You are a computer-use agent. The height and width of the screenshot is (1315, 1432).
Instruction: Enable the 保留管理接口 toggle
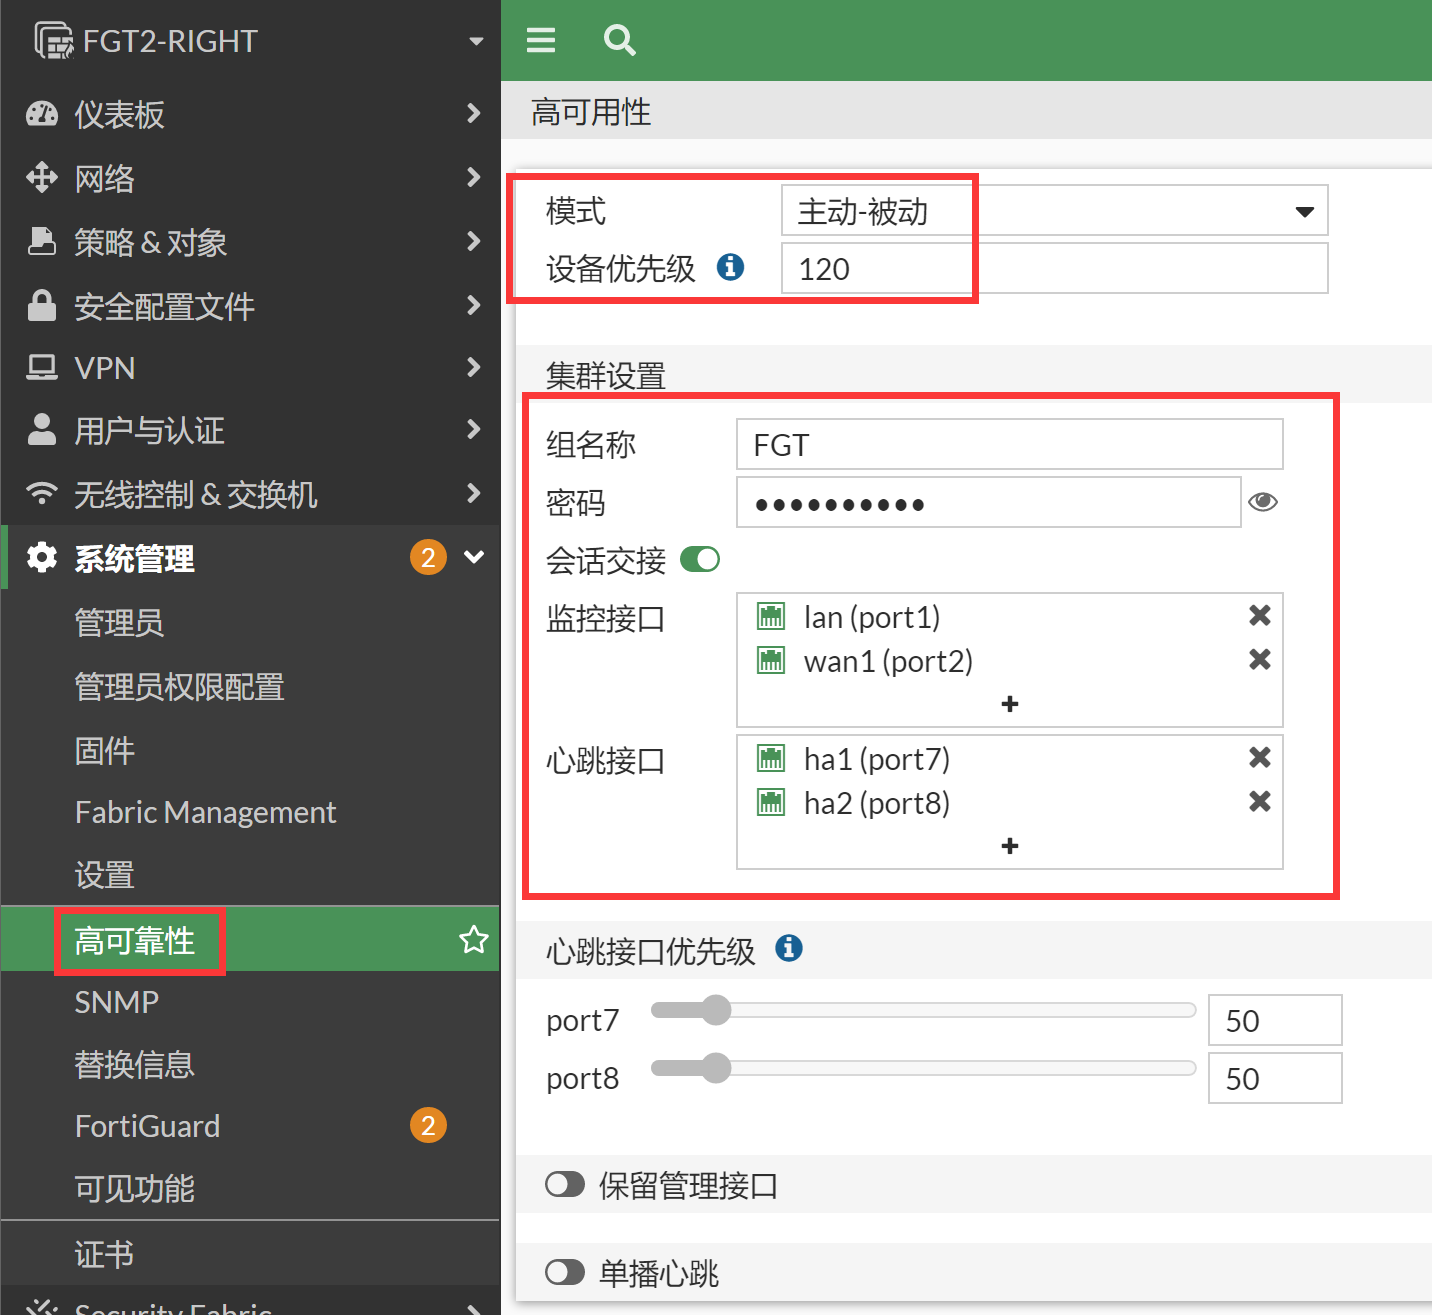[565, 1185]
